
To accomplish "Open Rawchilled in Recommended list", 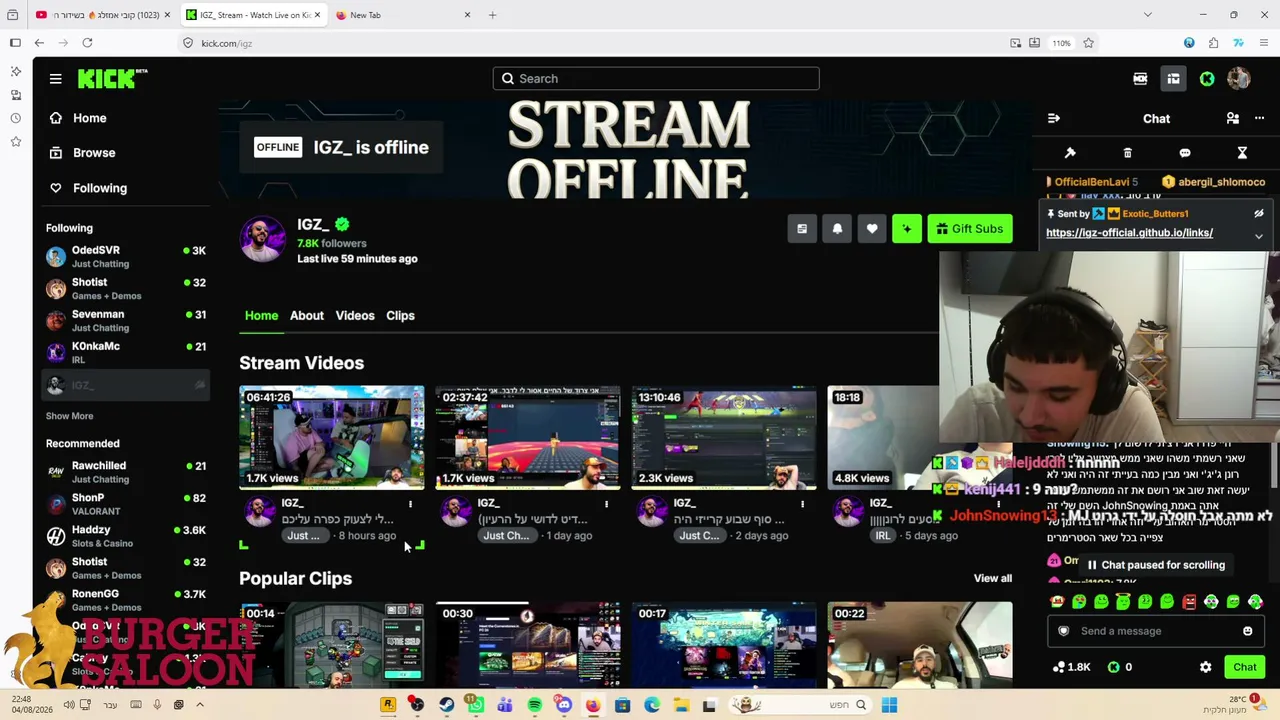I will [126, 472].
